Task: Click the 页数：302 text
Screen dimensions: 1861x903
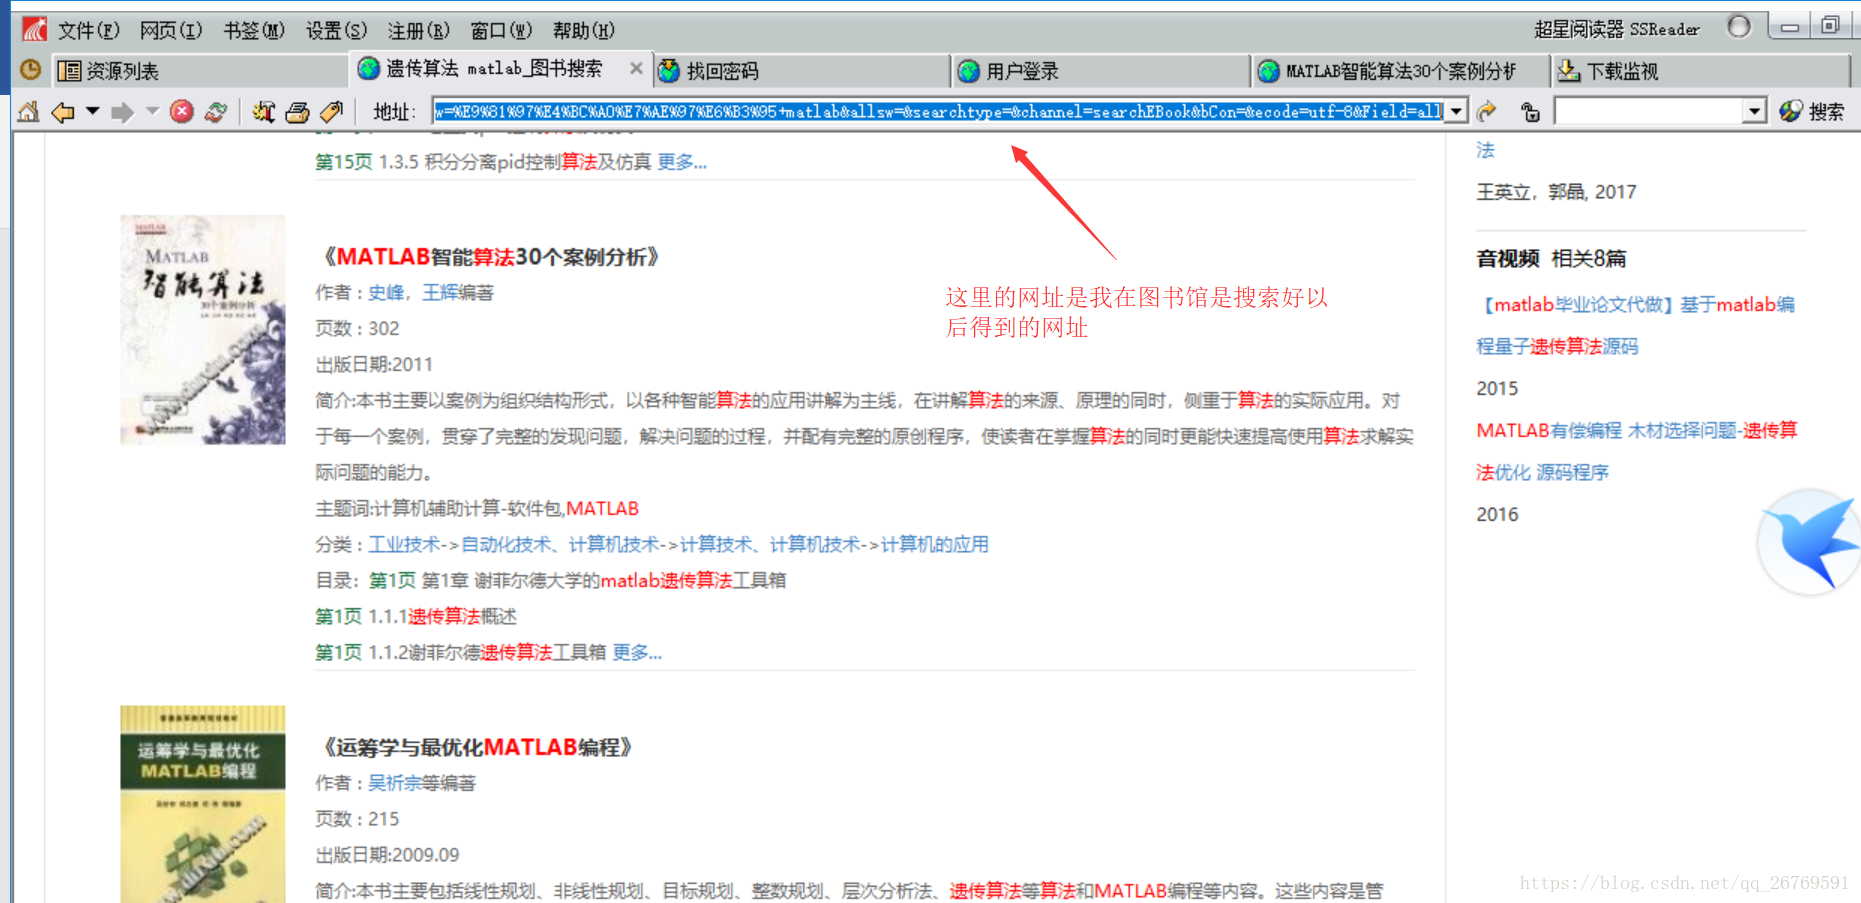Action: coord(357,328)
